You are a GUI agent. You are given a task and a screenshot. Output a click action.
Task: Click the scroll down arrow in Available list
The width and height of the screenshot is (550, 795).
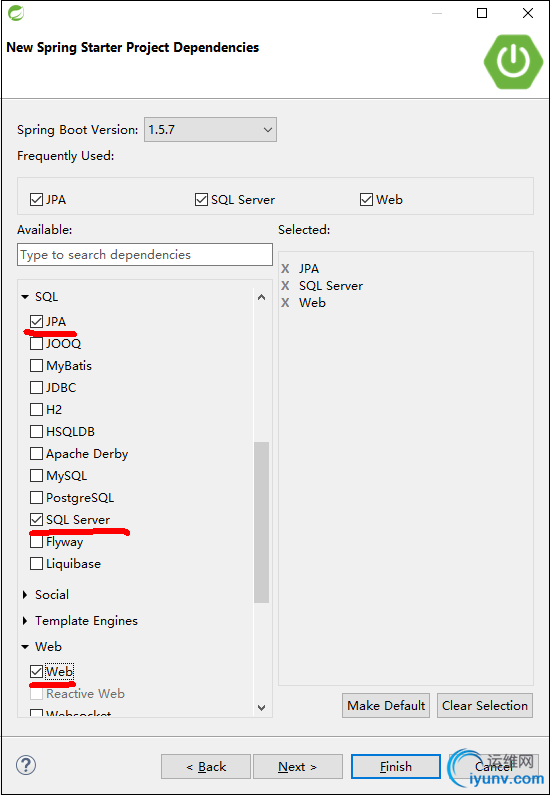262,707
